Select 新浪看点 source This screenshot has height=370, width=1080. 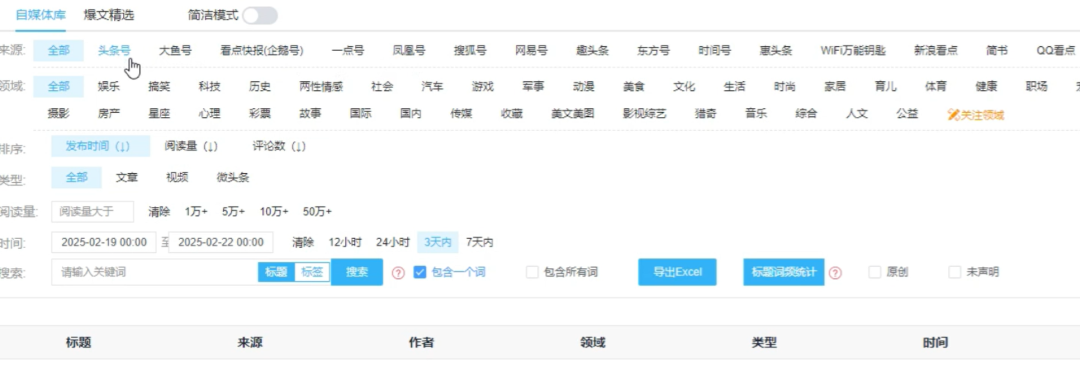click(936, 50)
